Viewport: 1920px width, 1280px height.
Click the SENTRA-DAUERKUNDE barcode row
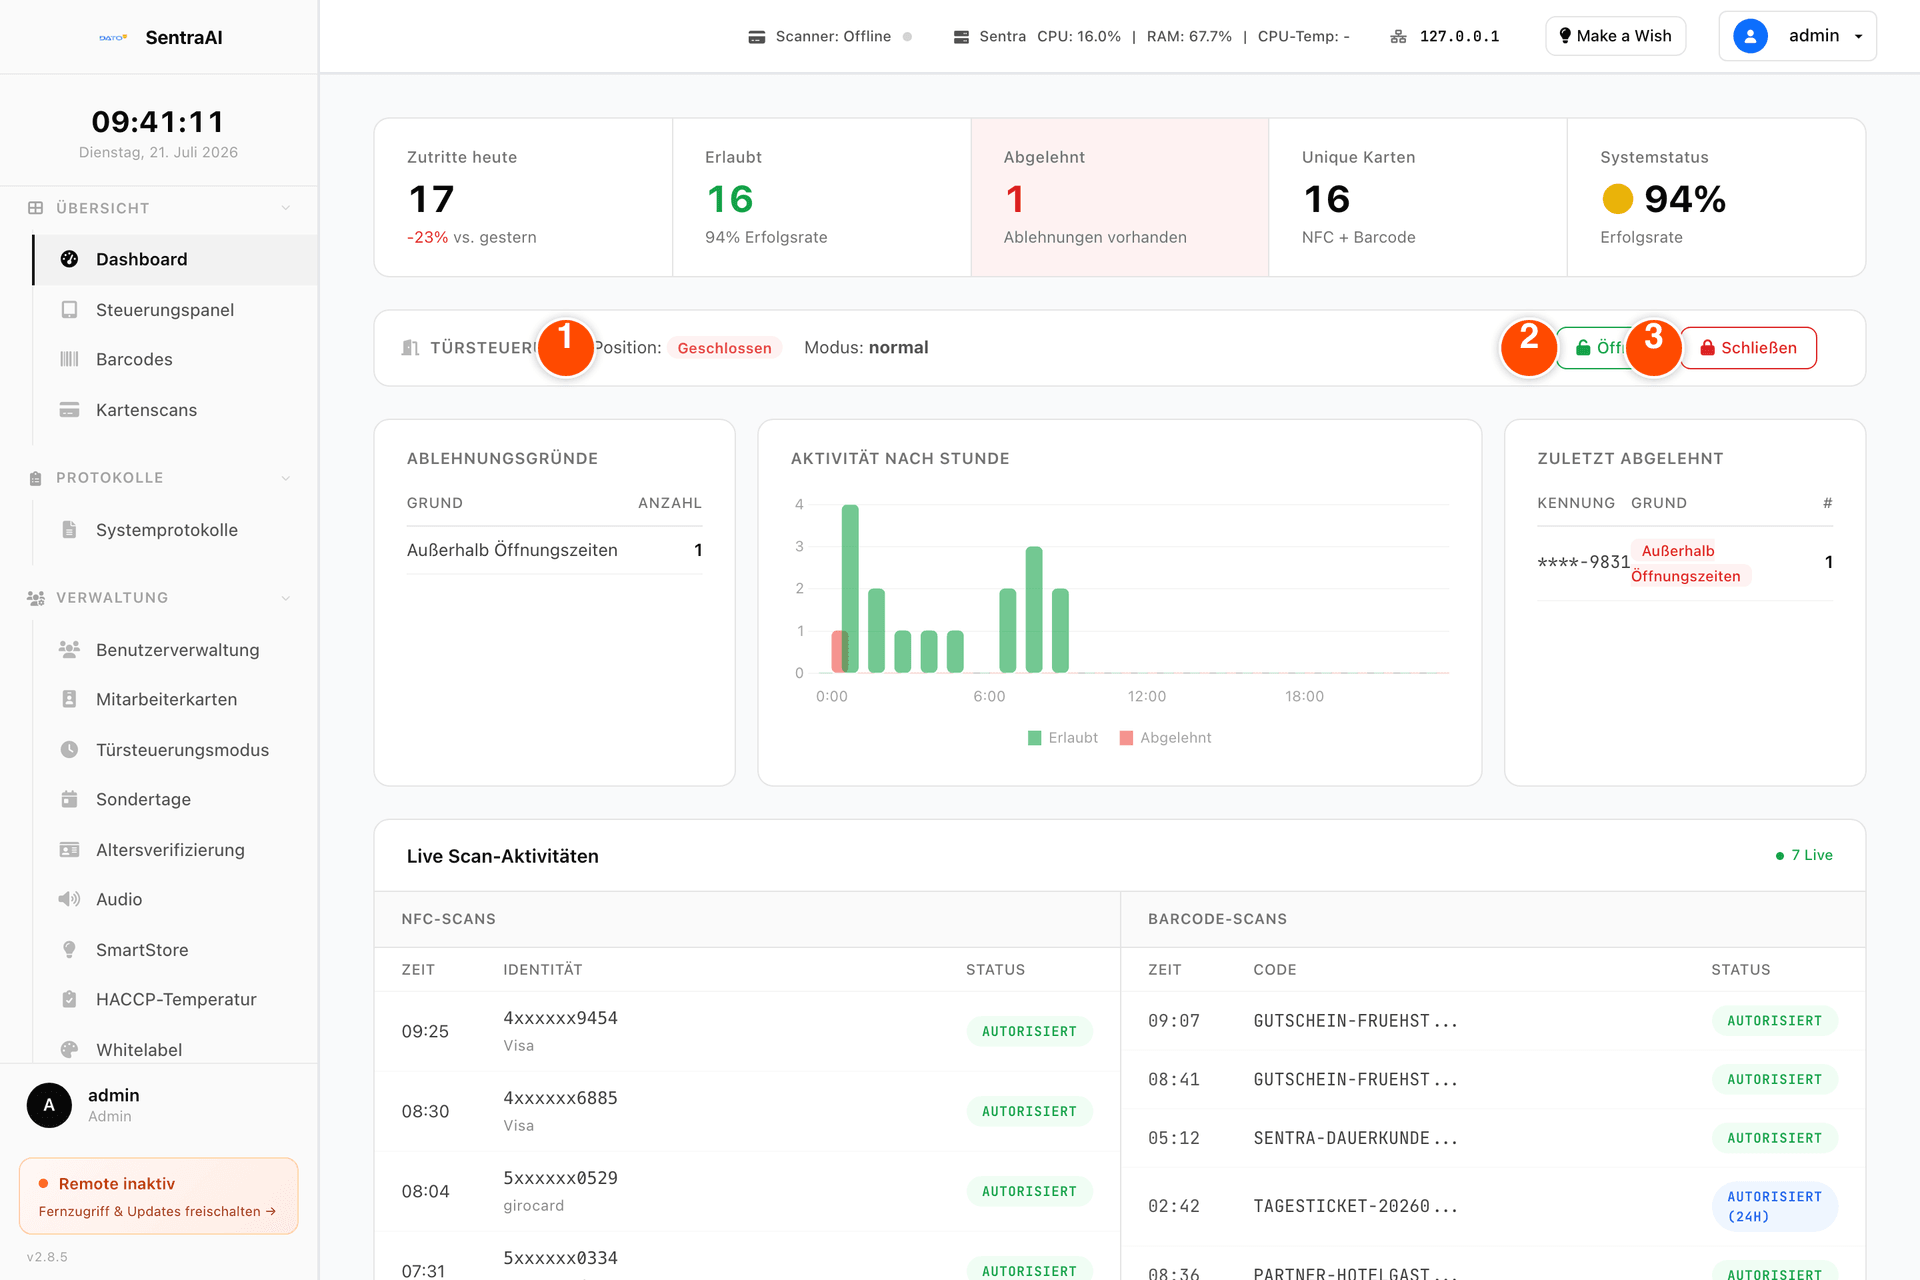(1493, 1138)
